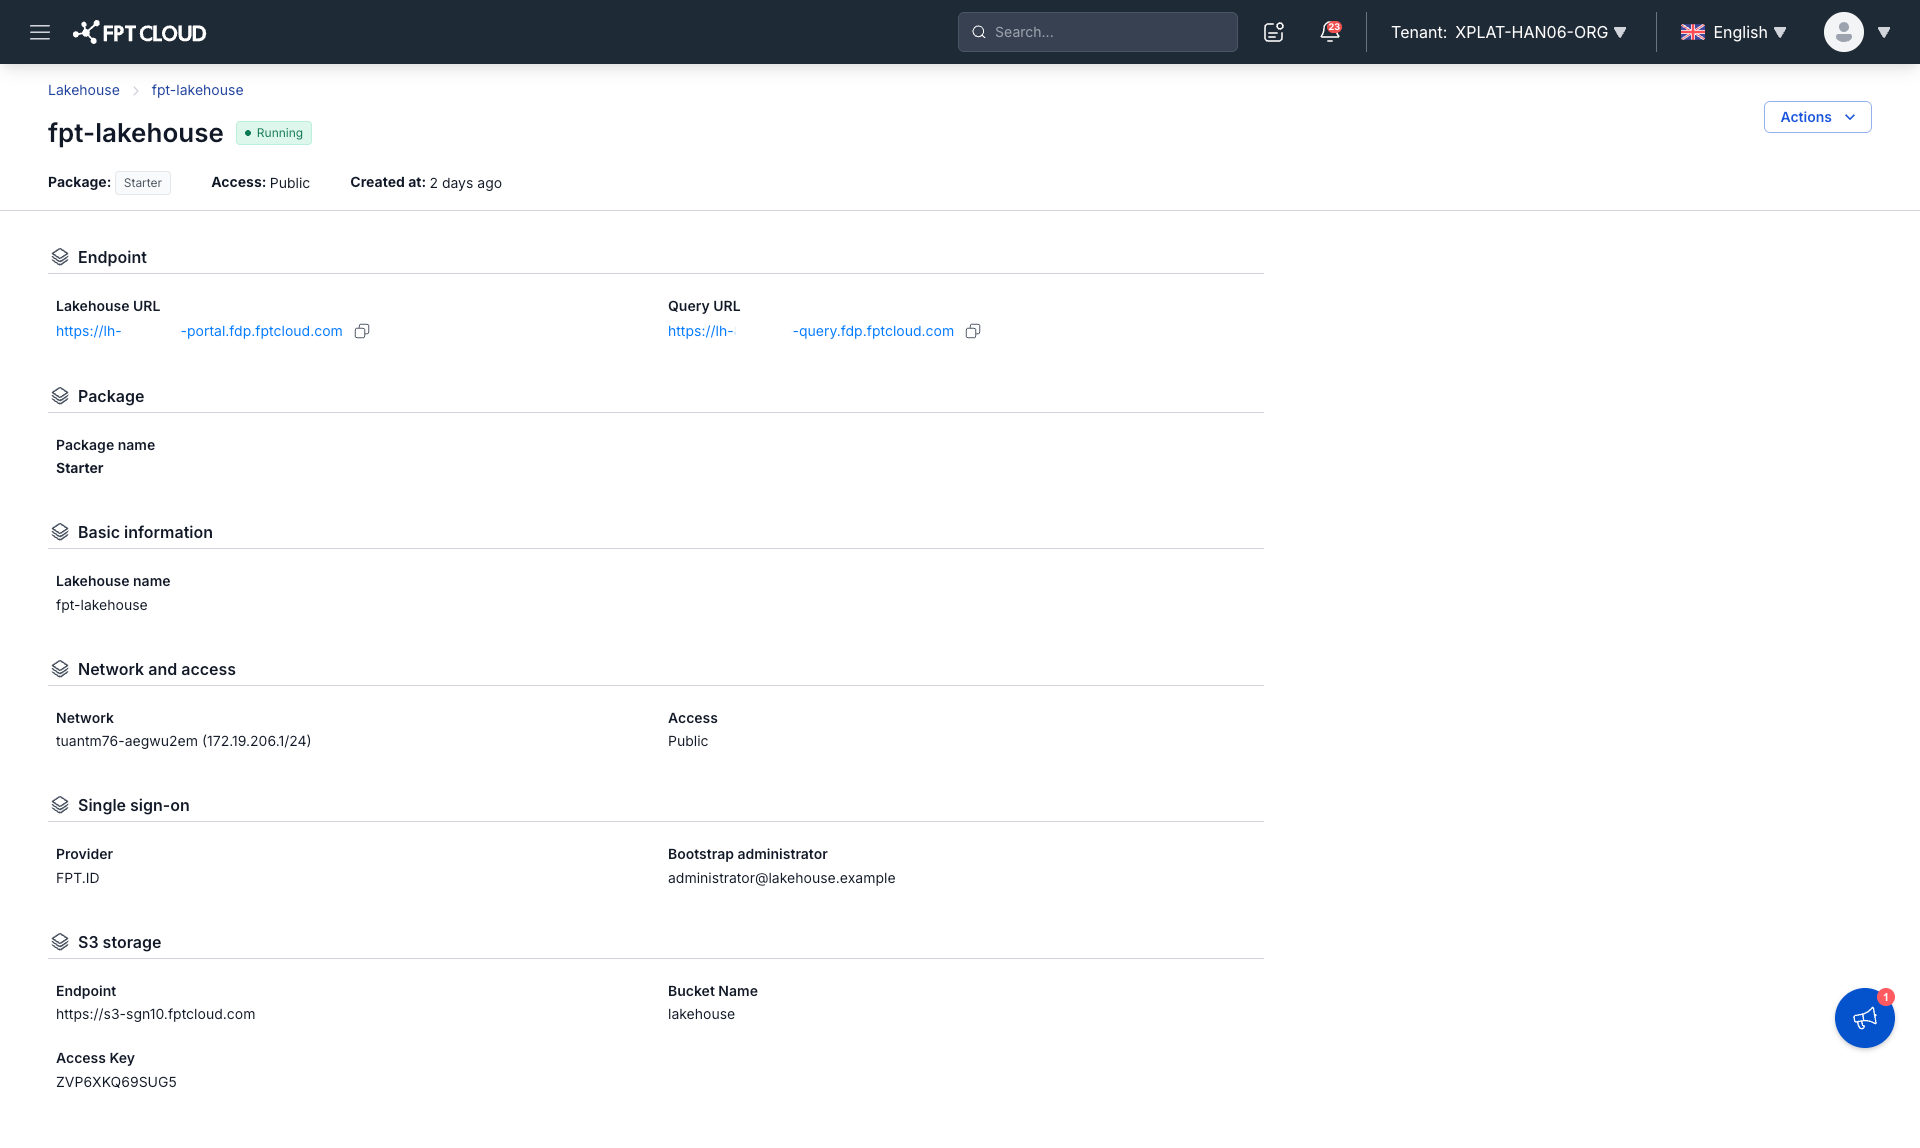
Task: Click the fpt-lakehouse breadcrumb link
Action: [197, 90]
